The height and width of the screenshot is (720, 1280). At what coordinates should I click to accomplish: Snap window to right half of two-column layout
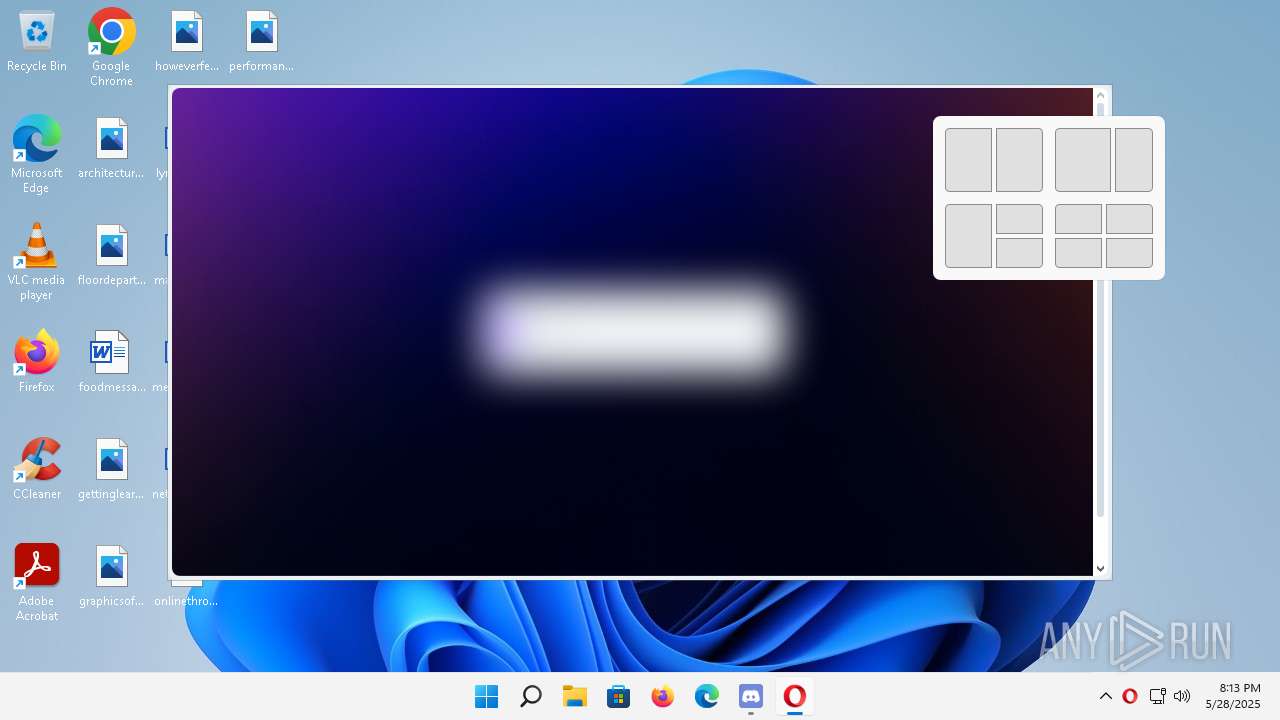(x=1019, y=160)
